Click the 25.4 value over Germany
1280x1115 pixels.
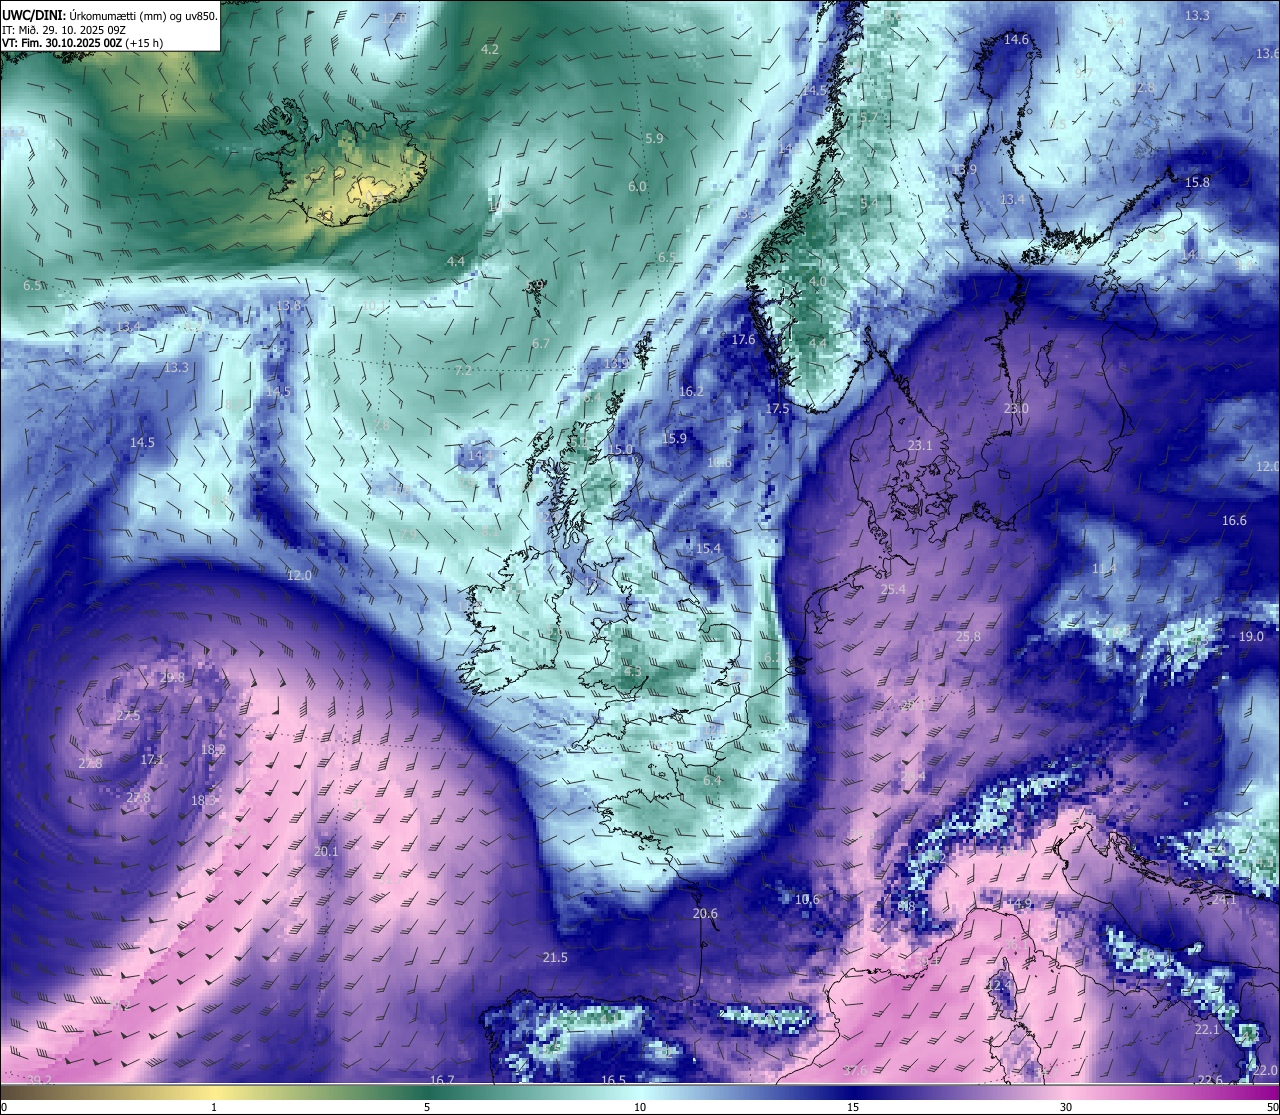(893, 589)
